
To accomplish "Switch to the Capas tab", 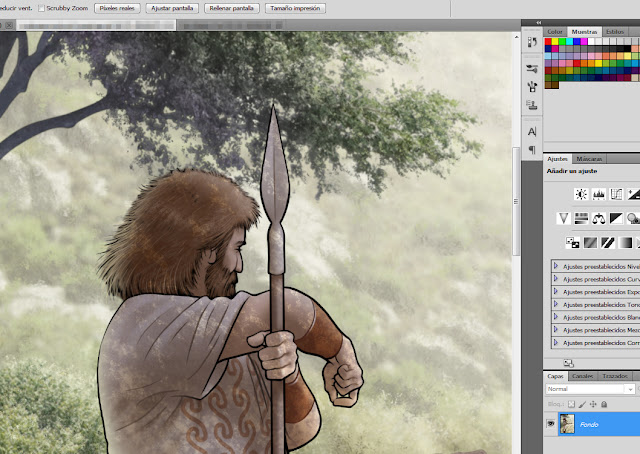I will point(555,376).
